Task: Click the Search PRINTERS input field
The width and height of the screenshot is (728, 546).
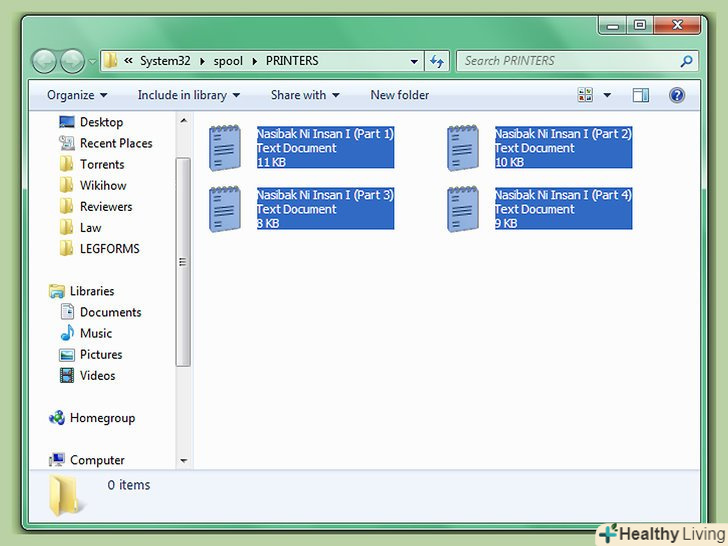Action: 565,61
